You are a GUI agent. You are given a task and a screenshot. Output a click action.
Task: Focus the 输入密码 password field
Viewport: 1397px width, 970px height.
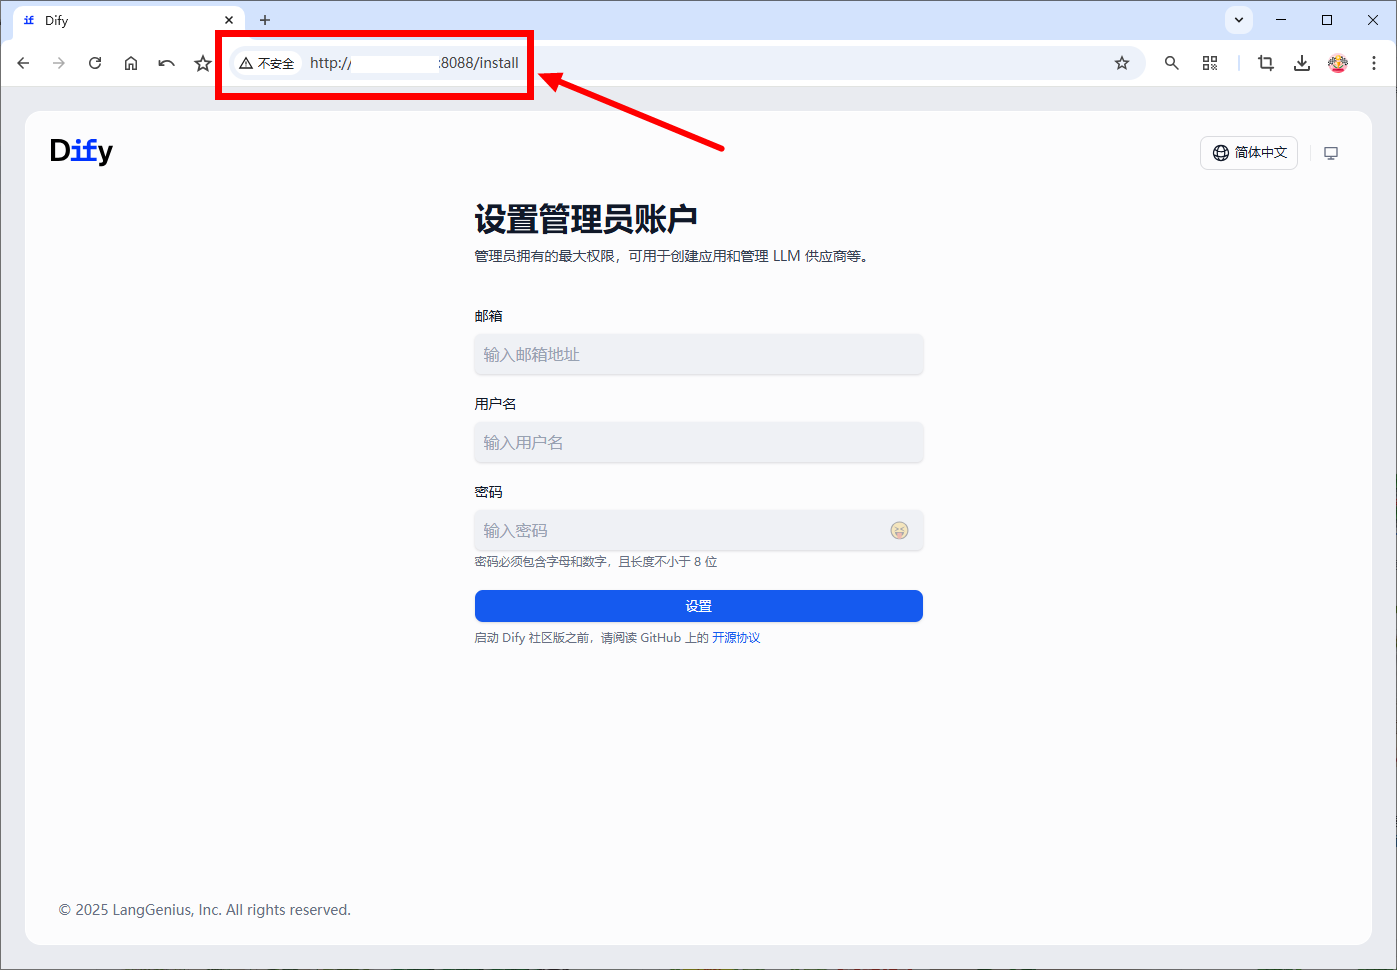[x=699, y=530]
